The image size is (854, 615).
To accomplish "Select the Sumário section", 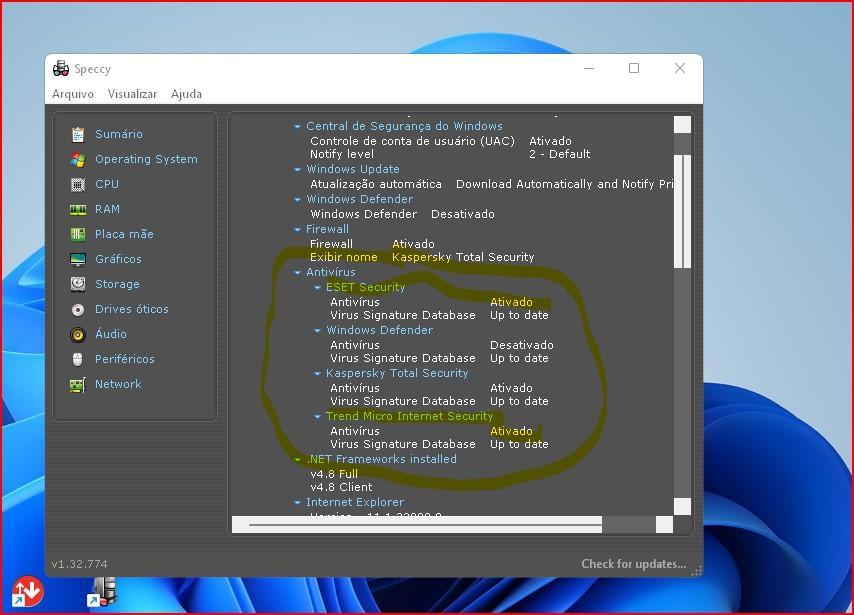I will coord(119,134).
